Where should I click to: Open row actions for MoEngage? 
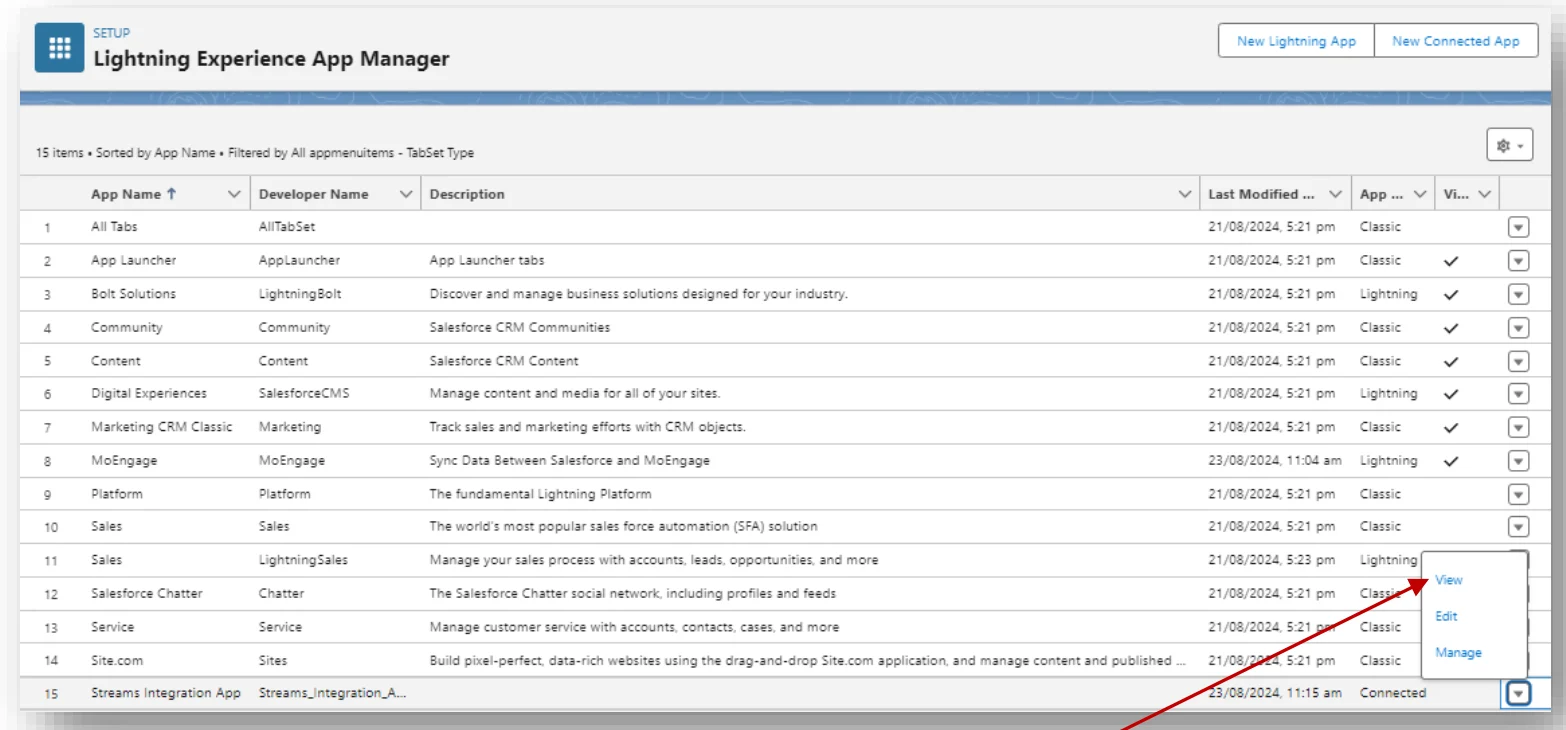(1518, 461)
